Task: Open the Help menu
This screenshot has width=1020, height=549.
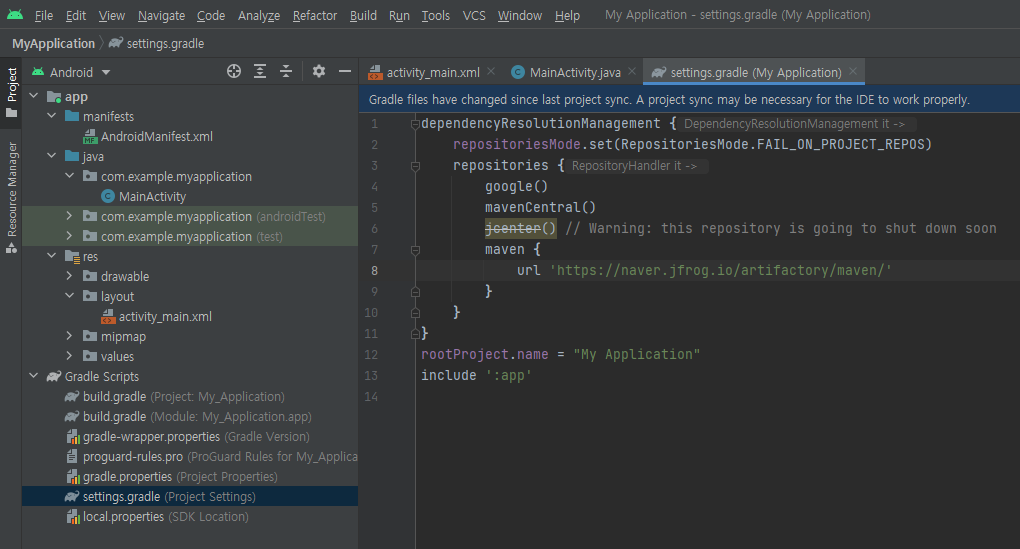Action: pos(567,15)
